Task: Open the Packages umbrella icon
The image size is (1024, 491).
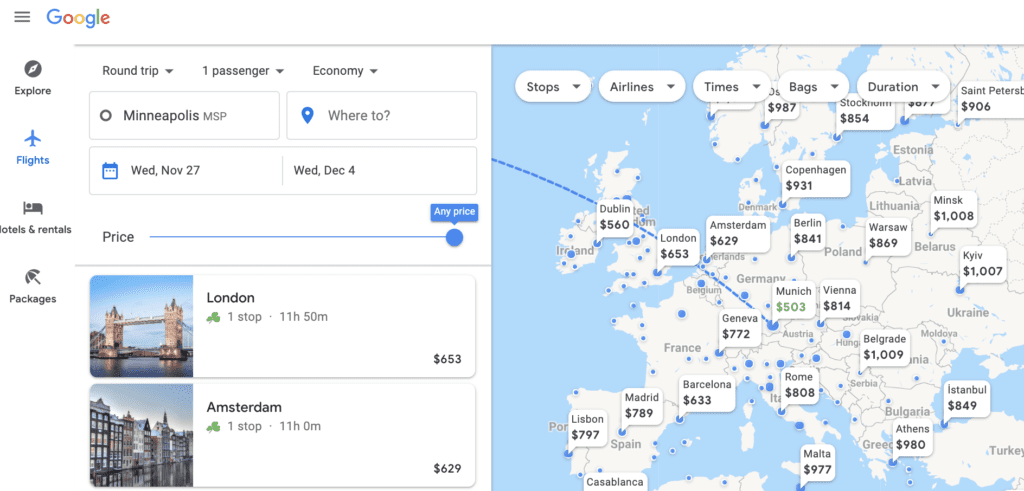Action: [33, 277]
